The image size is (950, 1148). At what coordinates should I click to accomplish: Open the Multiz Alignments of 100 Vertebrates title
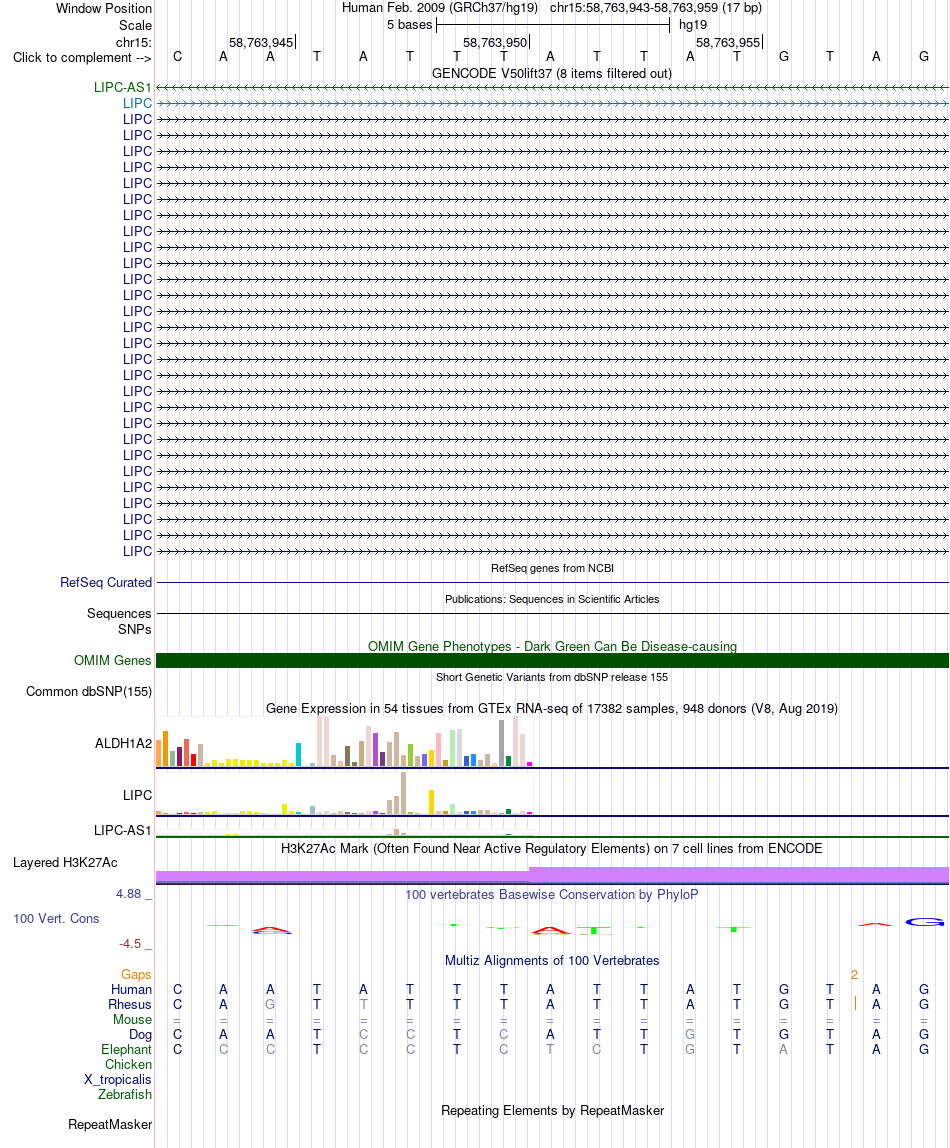tap(552, 961)
